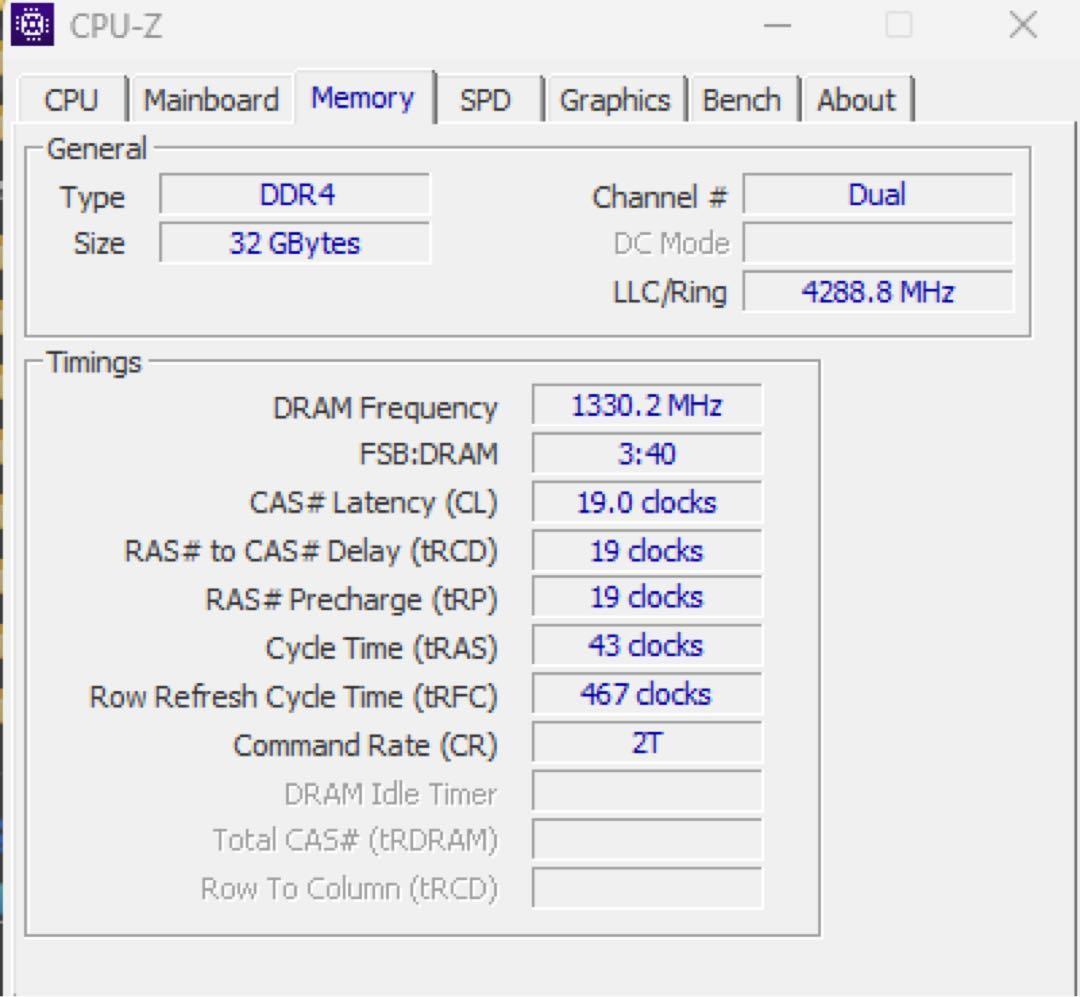Screen dimensions: 1080x997
Task: Click the CAS# Latency 19.0 clocks field
Action: point(647,501)
